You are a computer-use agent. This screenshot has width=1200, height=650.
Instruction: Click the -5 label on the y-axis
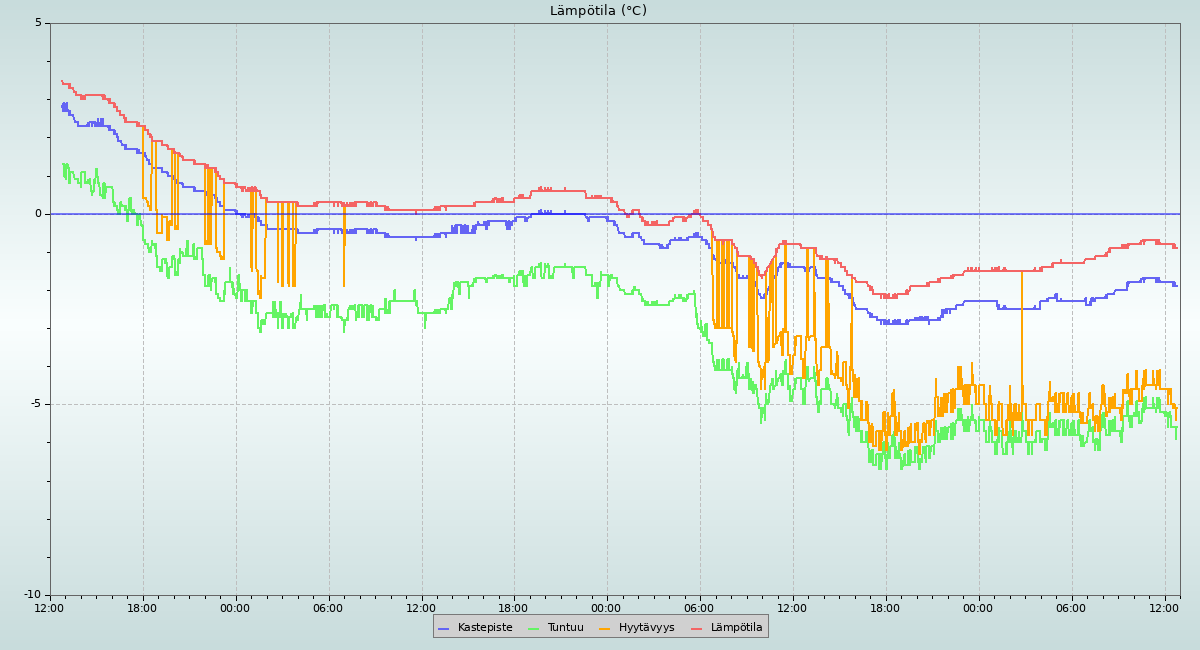[36, 404]
